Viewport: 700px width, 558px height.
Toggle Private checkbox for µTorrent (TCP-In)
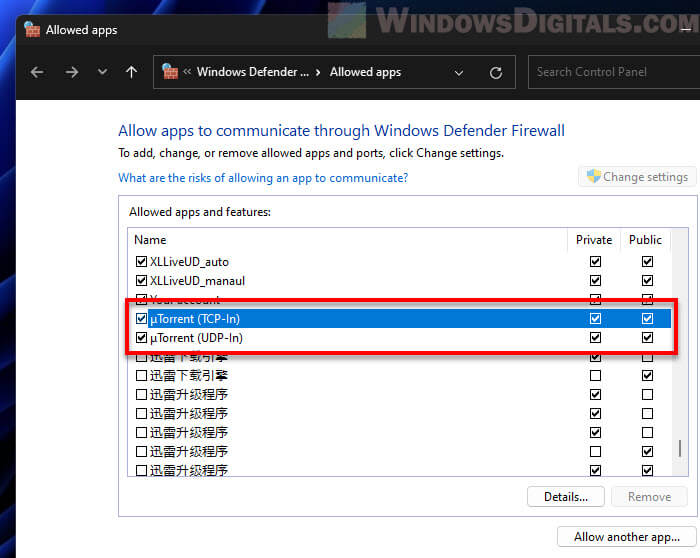click(x=595, y=318)
